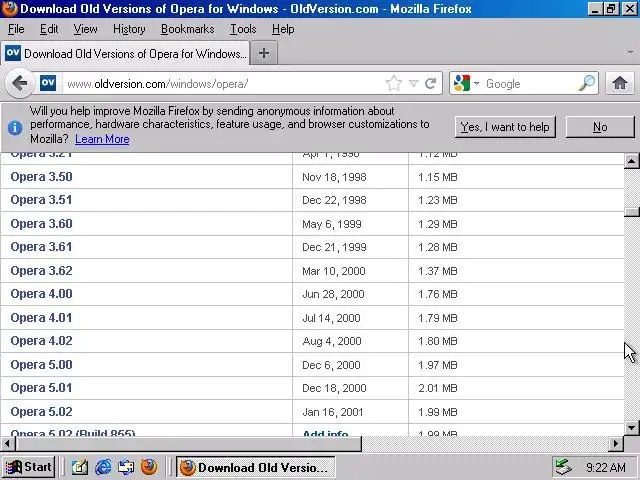Click the blue info icon in notification bar
This screenshot has height=480, width=640.
[x=15, y=128]
